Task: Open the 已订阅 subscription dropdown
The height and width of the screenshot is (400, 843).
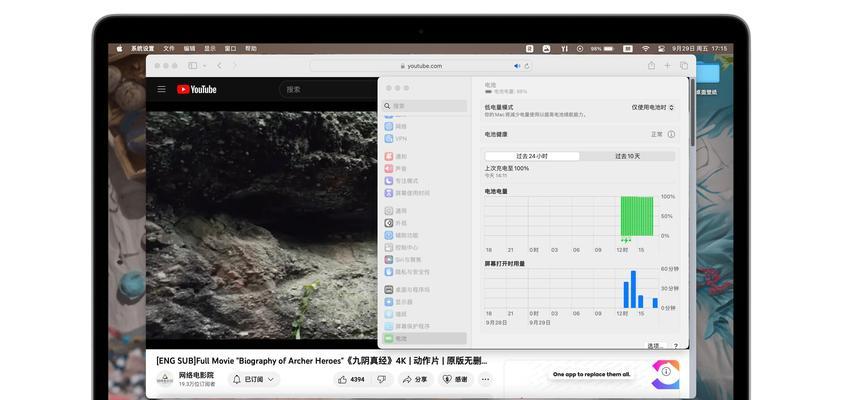Action: pos(253,379)
